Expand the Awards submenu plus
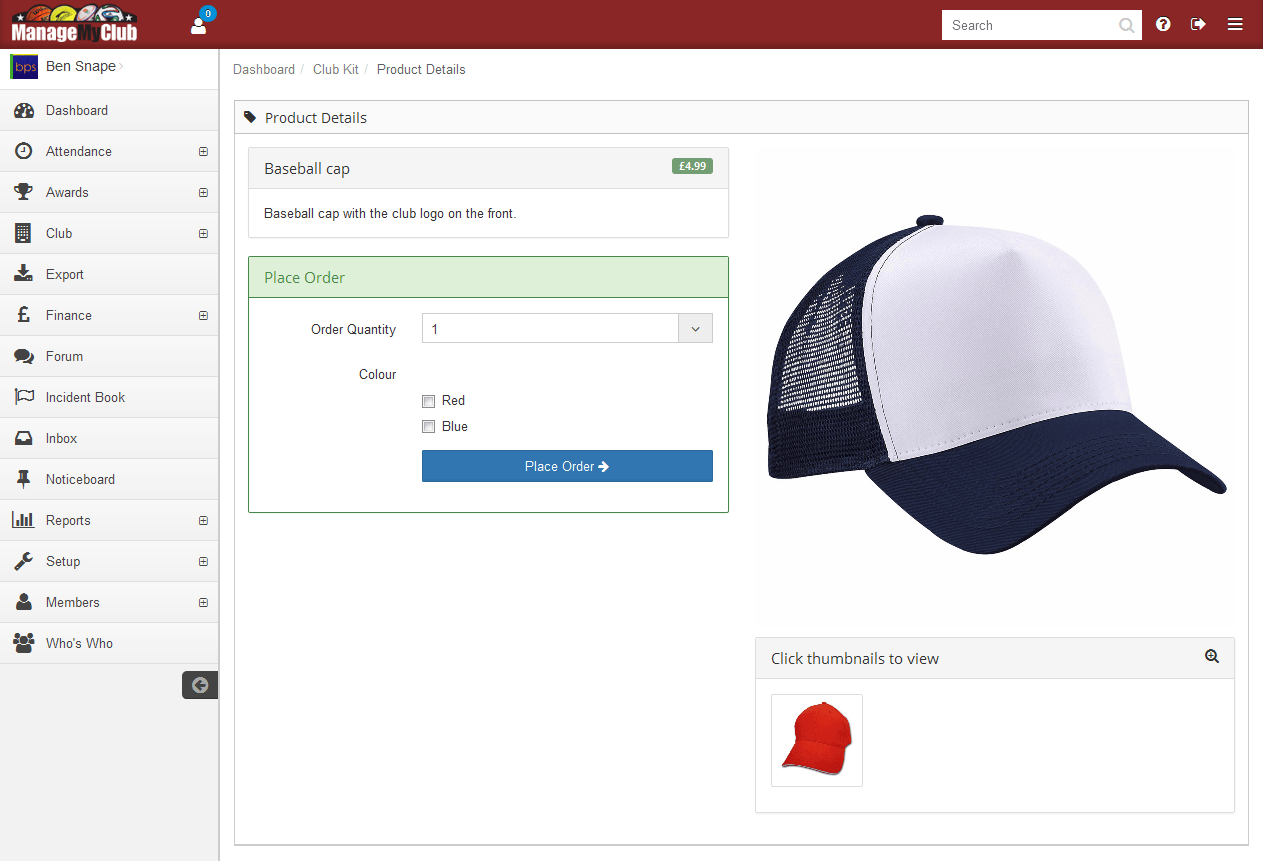1263x861 pixels. pyautogui.click(x=203, y=193)
